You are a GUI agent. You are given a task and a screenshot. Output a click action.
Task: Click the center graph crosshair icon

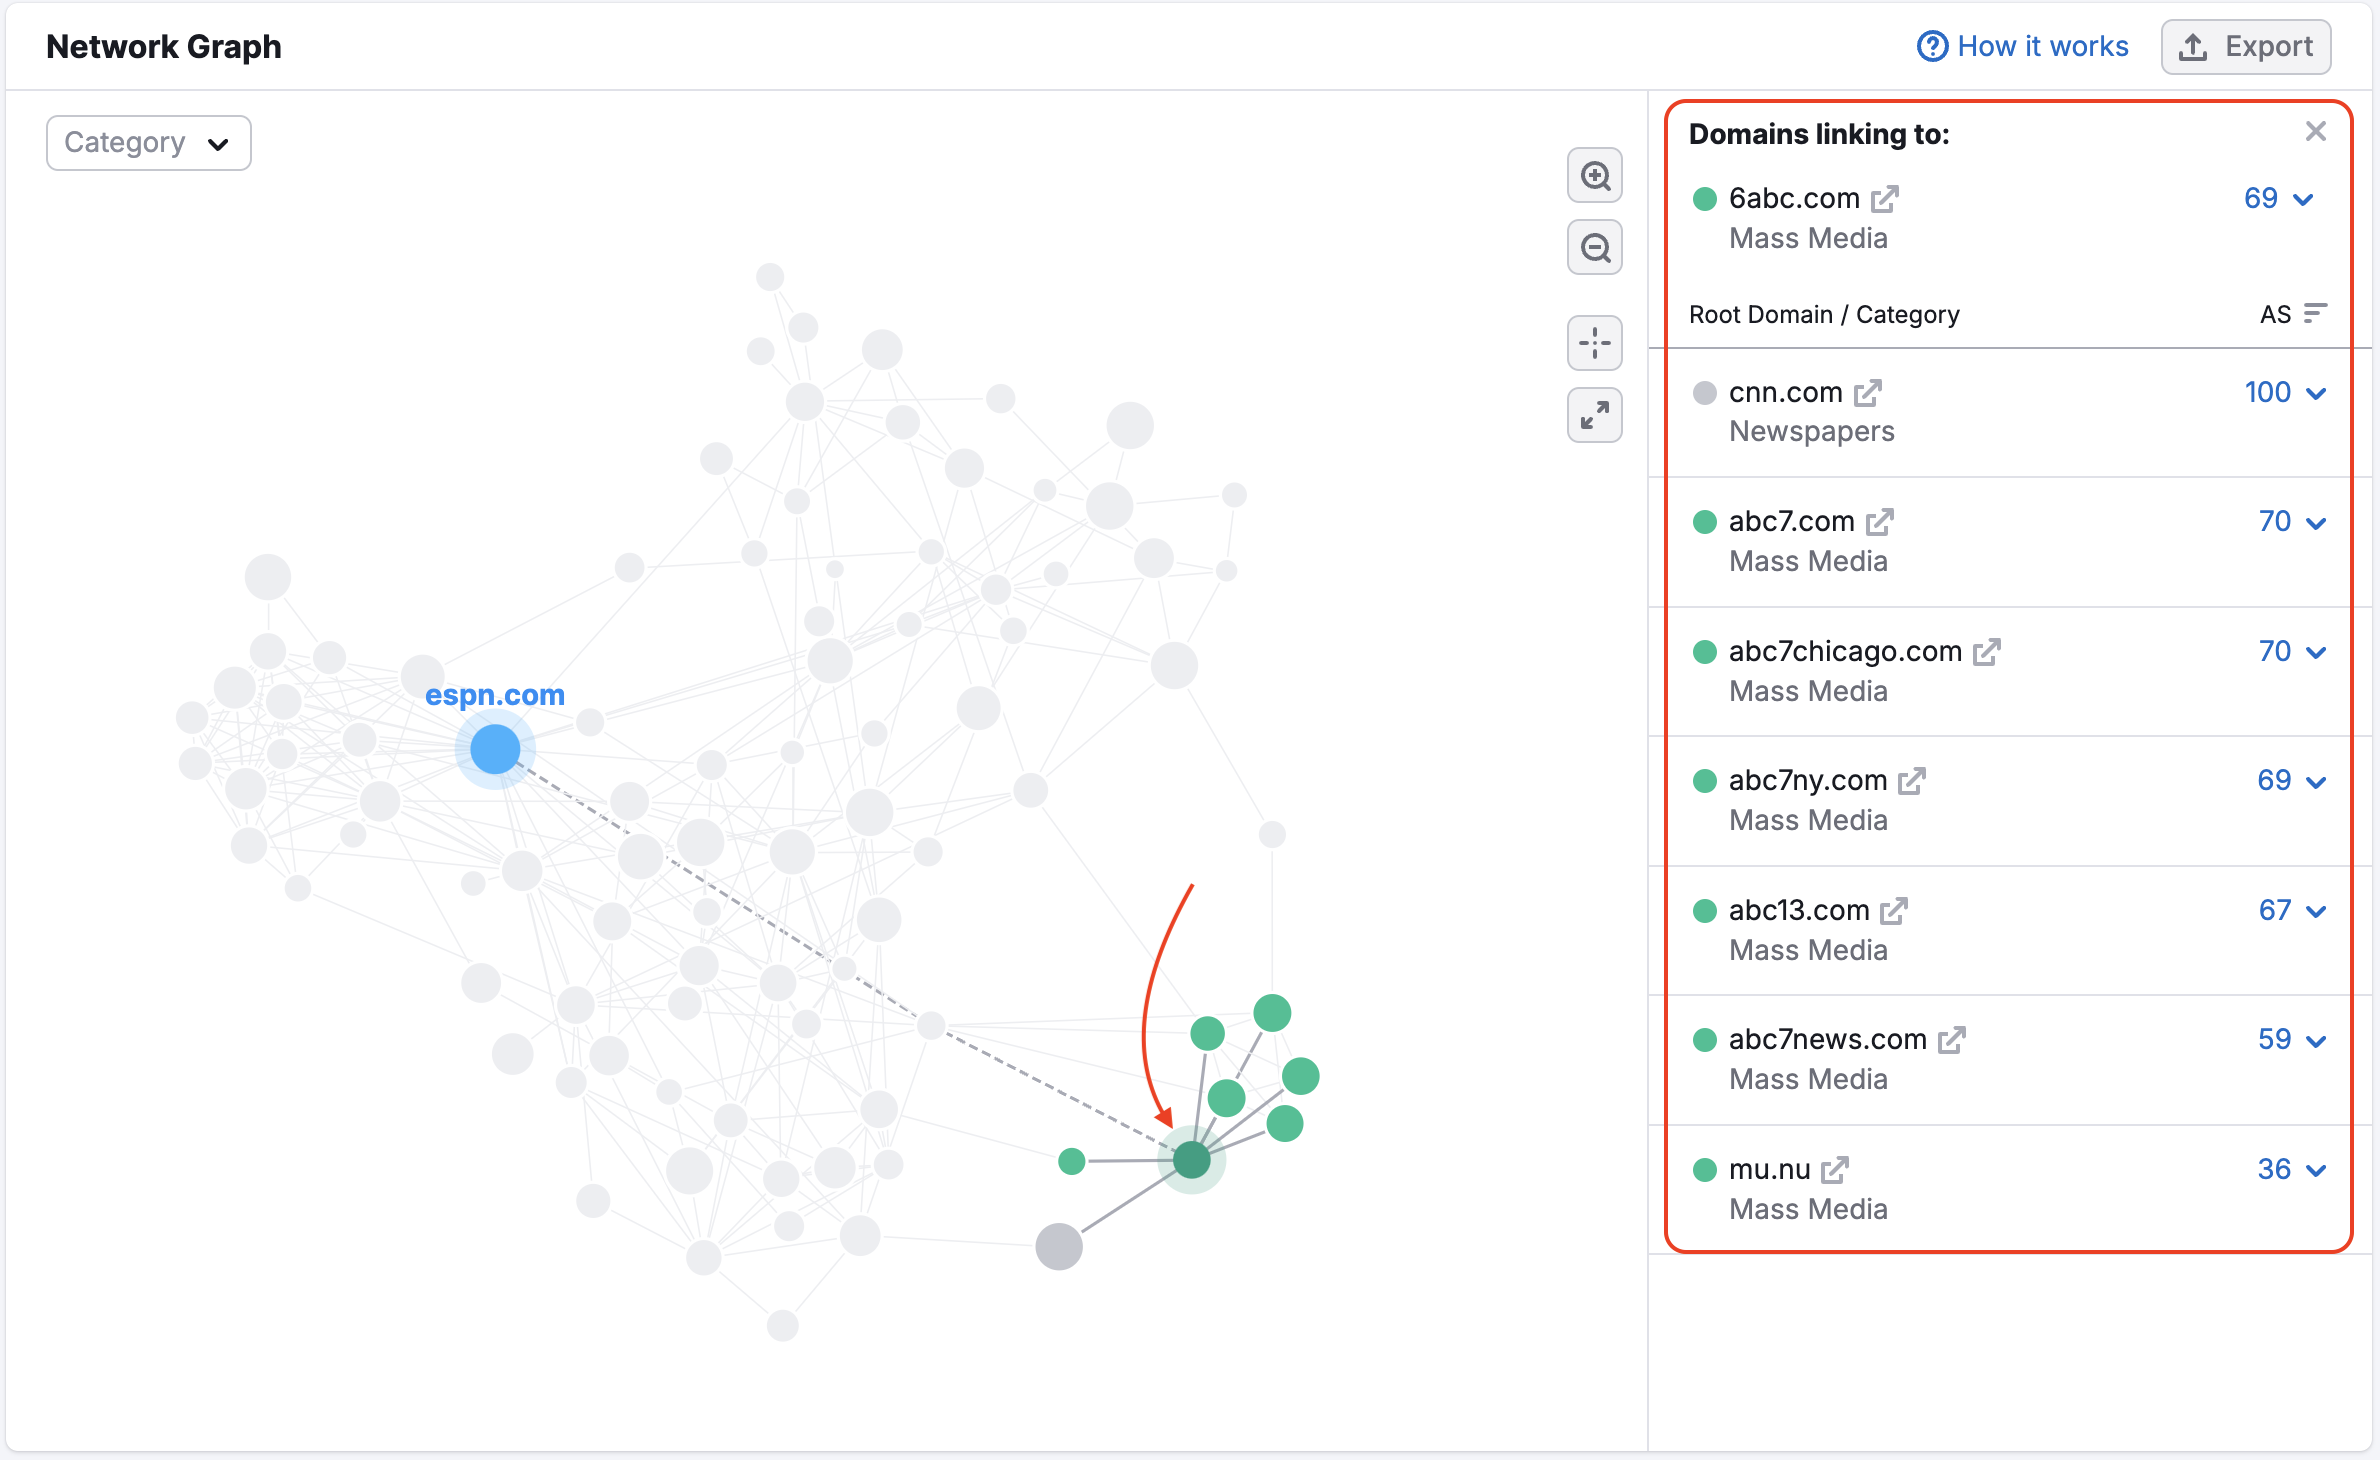click(x=1594, y=343)
